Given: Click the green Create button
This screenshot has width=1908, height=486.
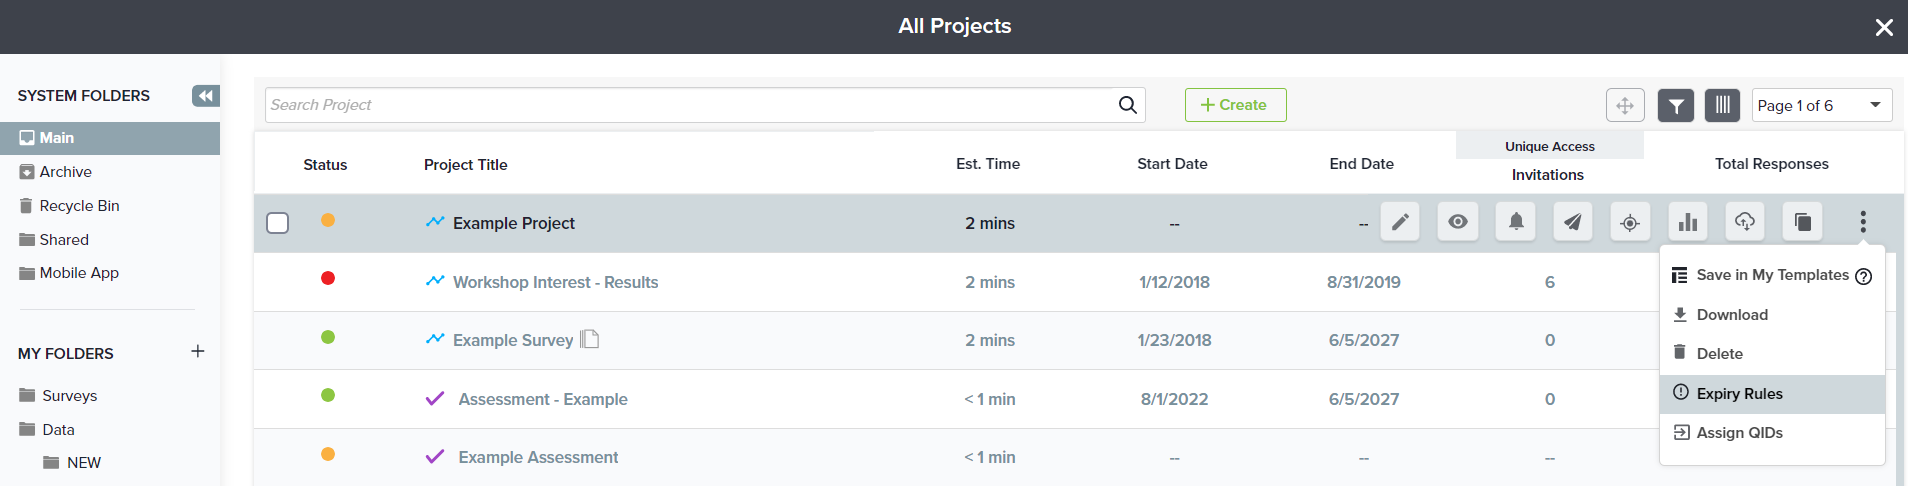Looking at the screenshot, I should (x=1235, y=105).
